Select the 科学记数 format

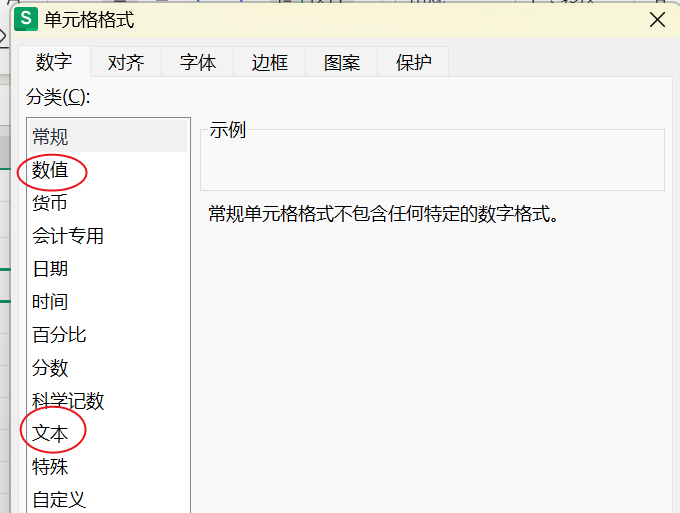tap(68, 401)
